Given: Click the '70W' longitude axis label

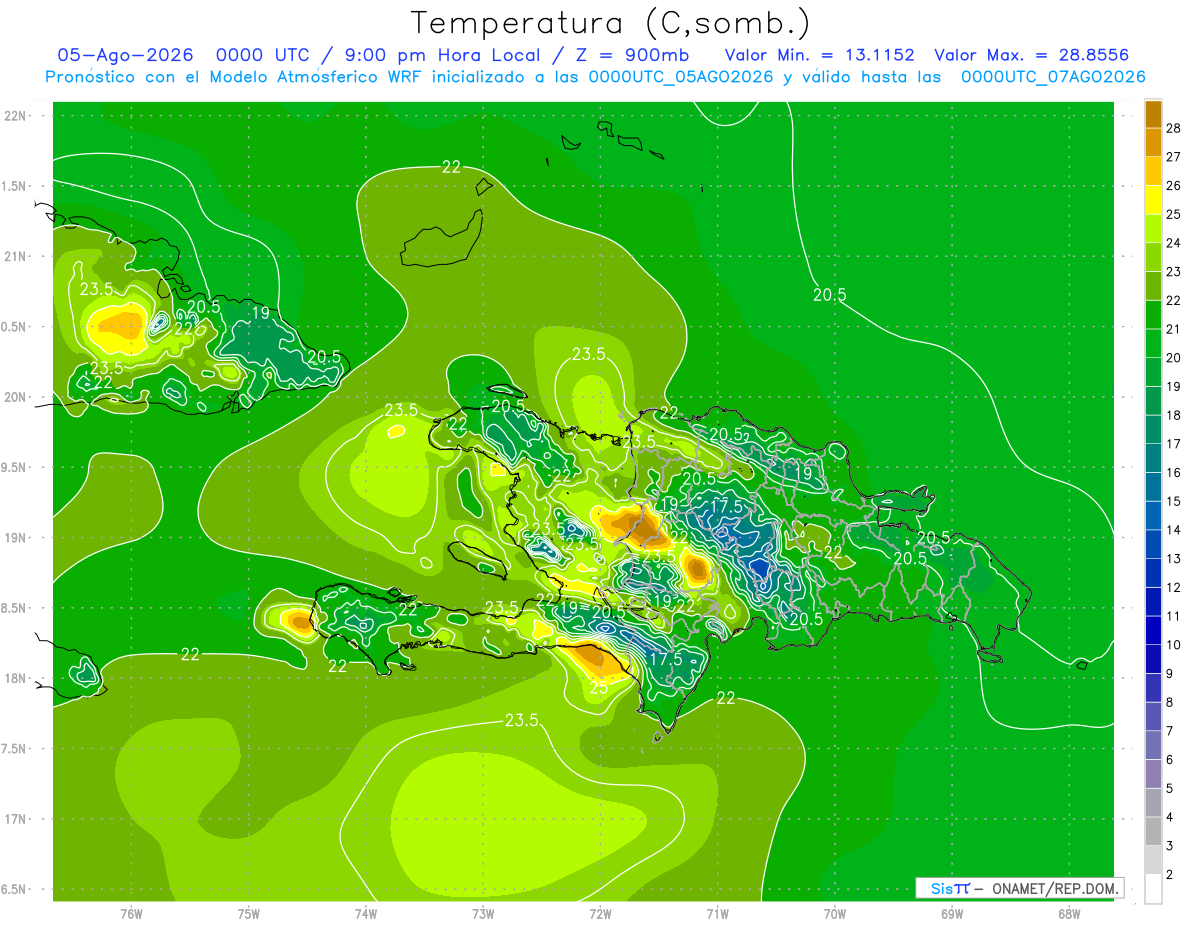Looking at the screenshot, I should (x=834, y=913).
